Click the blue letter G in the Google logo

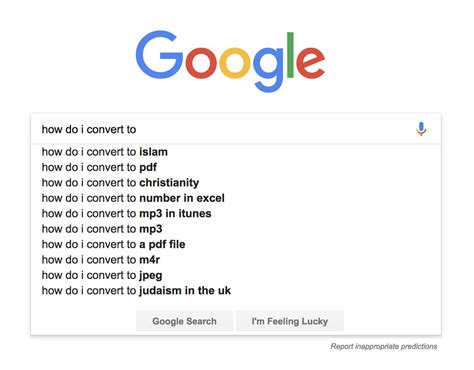(159, 55)
